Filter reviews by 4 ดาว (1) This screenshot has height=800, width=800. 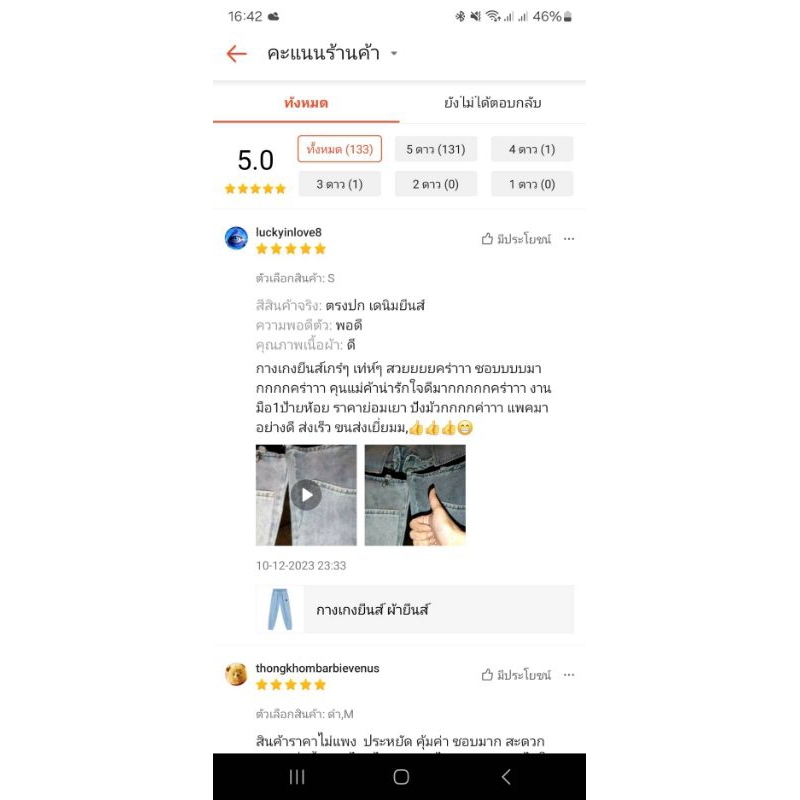coord(532,149)
